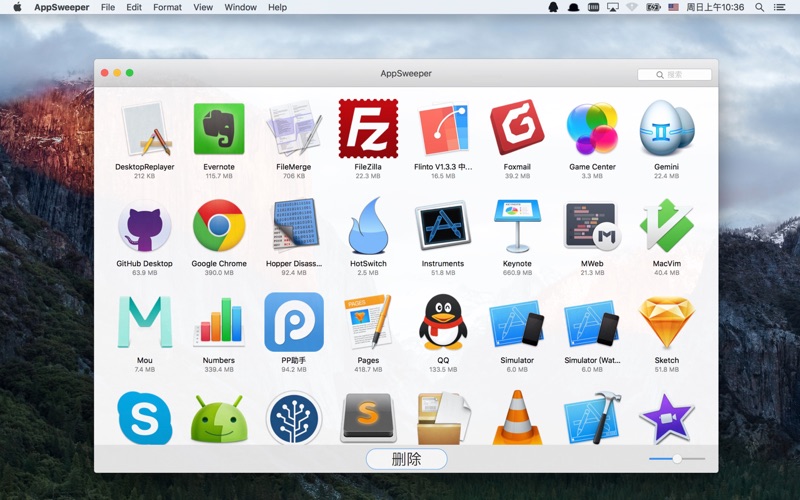Open Notification Center in menu bar
This screenshot has width=800, height=500.
780,7
